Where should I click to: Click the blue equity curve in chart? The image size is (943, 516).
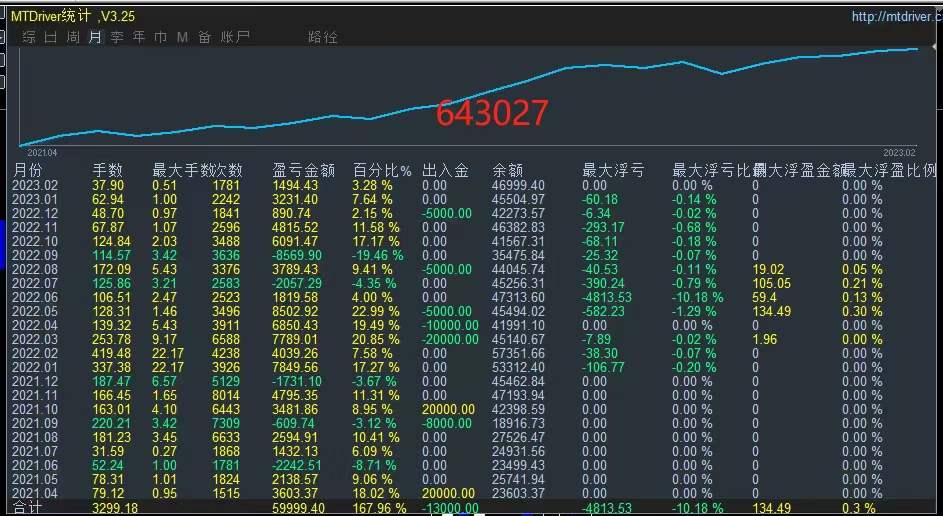coord(469,99)
